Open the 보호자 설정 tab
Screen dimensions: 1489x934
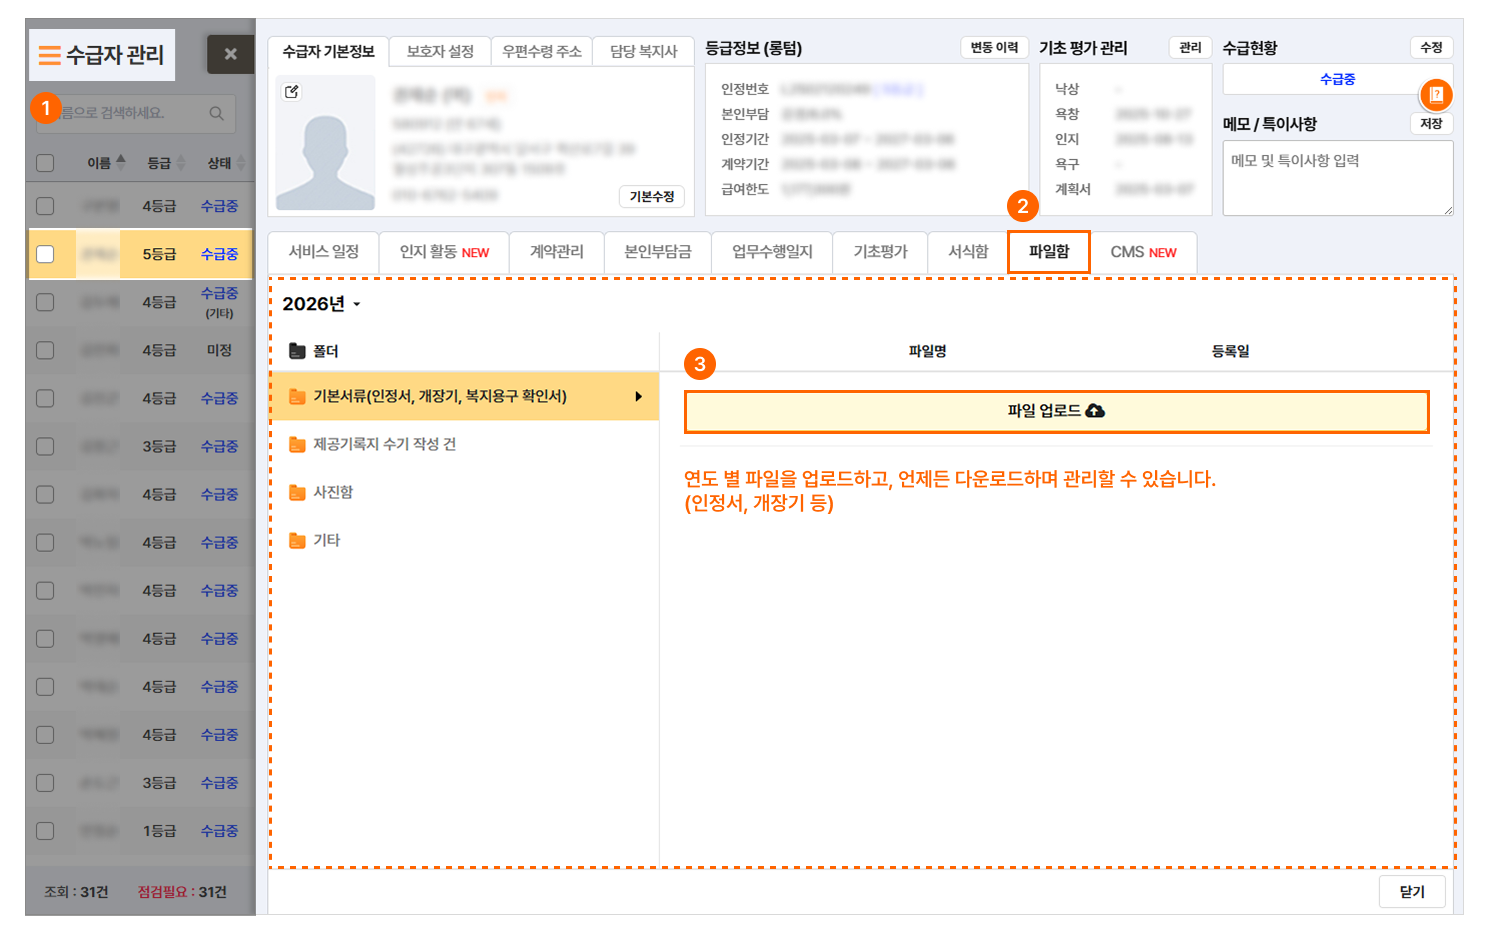click(x=440, y=51)
